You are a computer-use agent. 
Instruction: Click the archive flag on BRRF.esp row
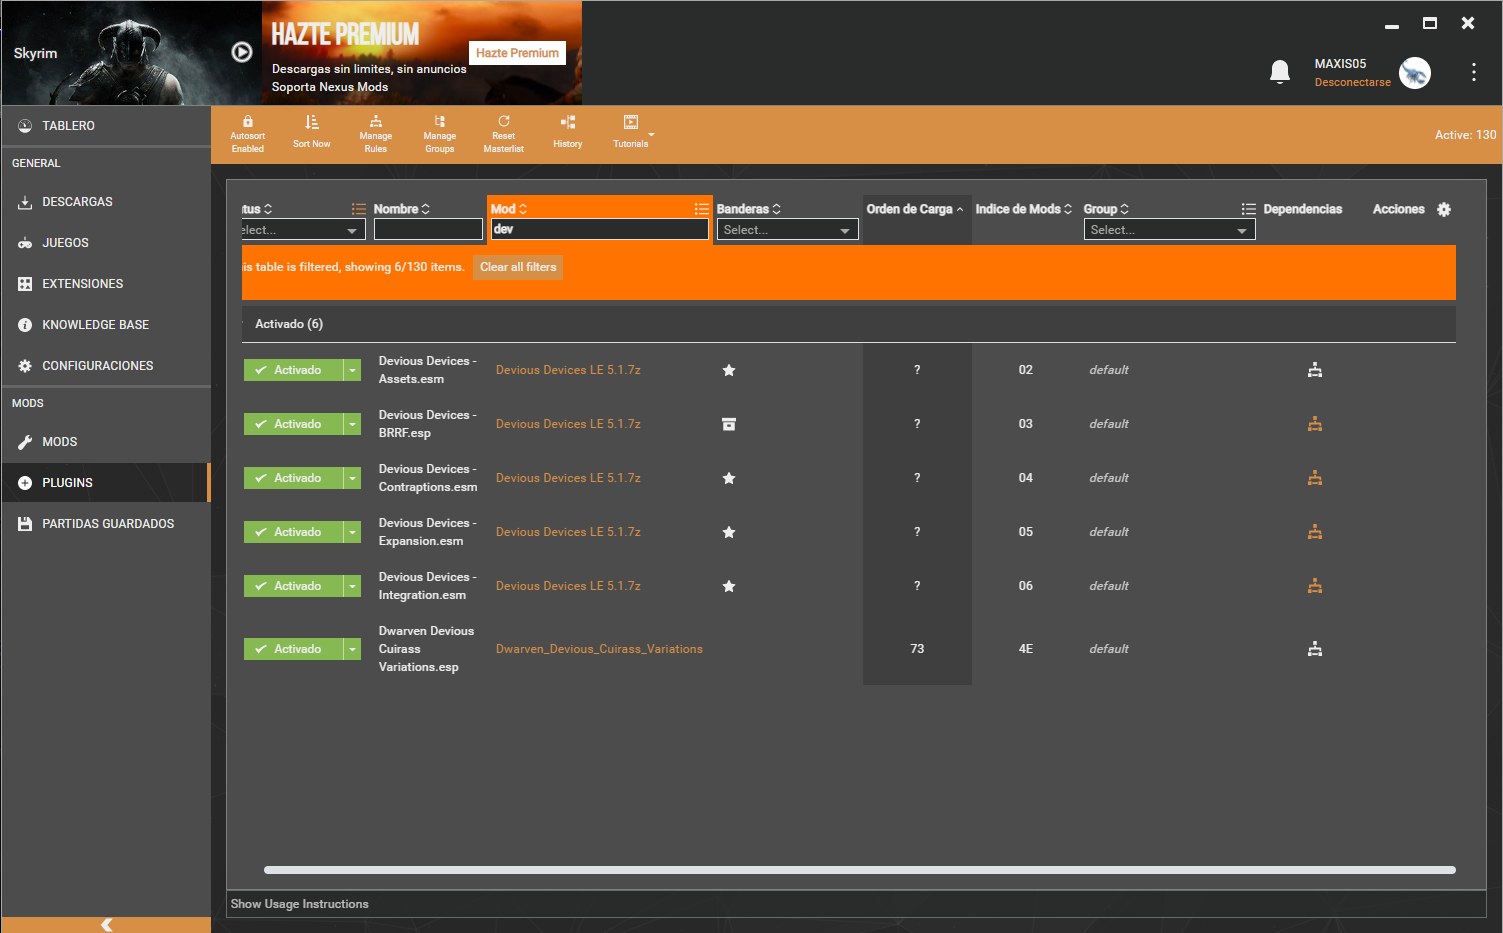click(x=729, y=424)
